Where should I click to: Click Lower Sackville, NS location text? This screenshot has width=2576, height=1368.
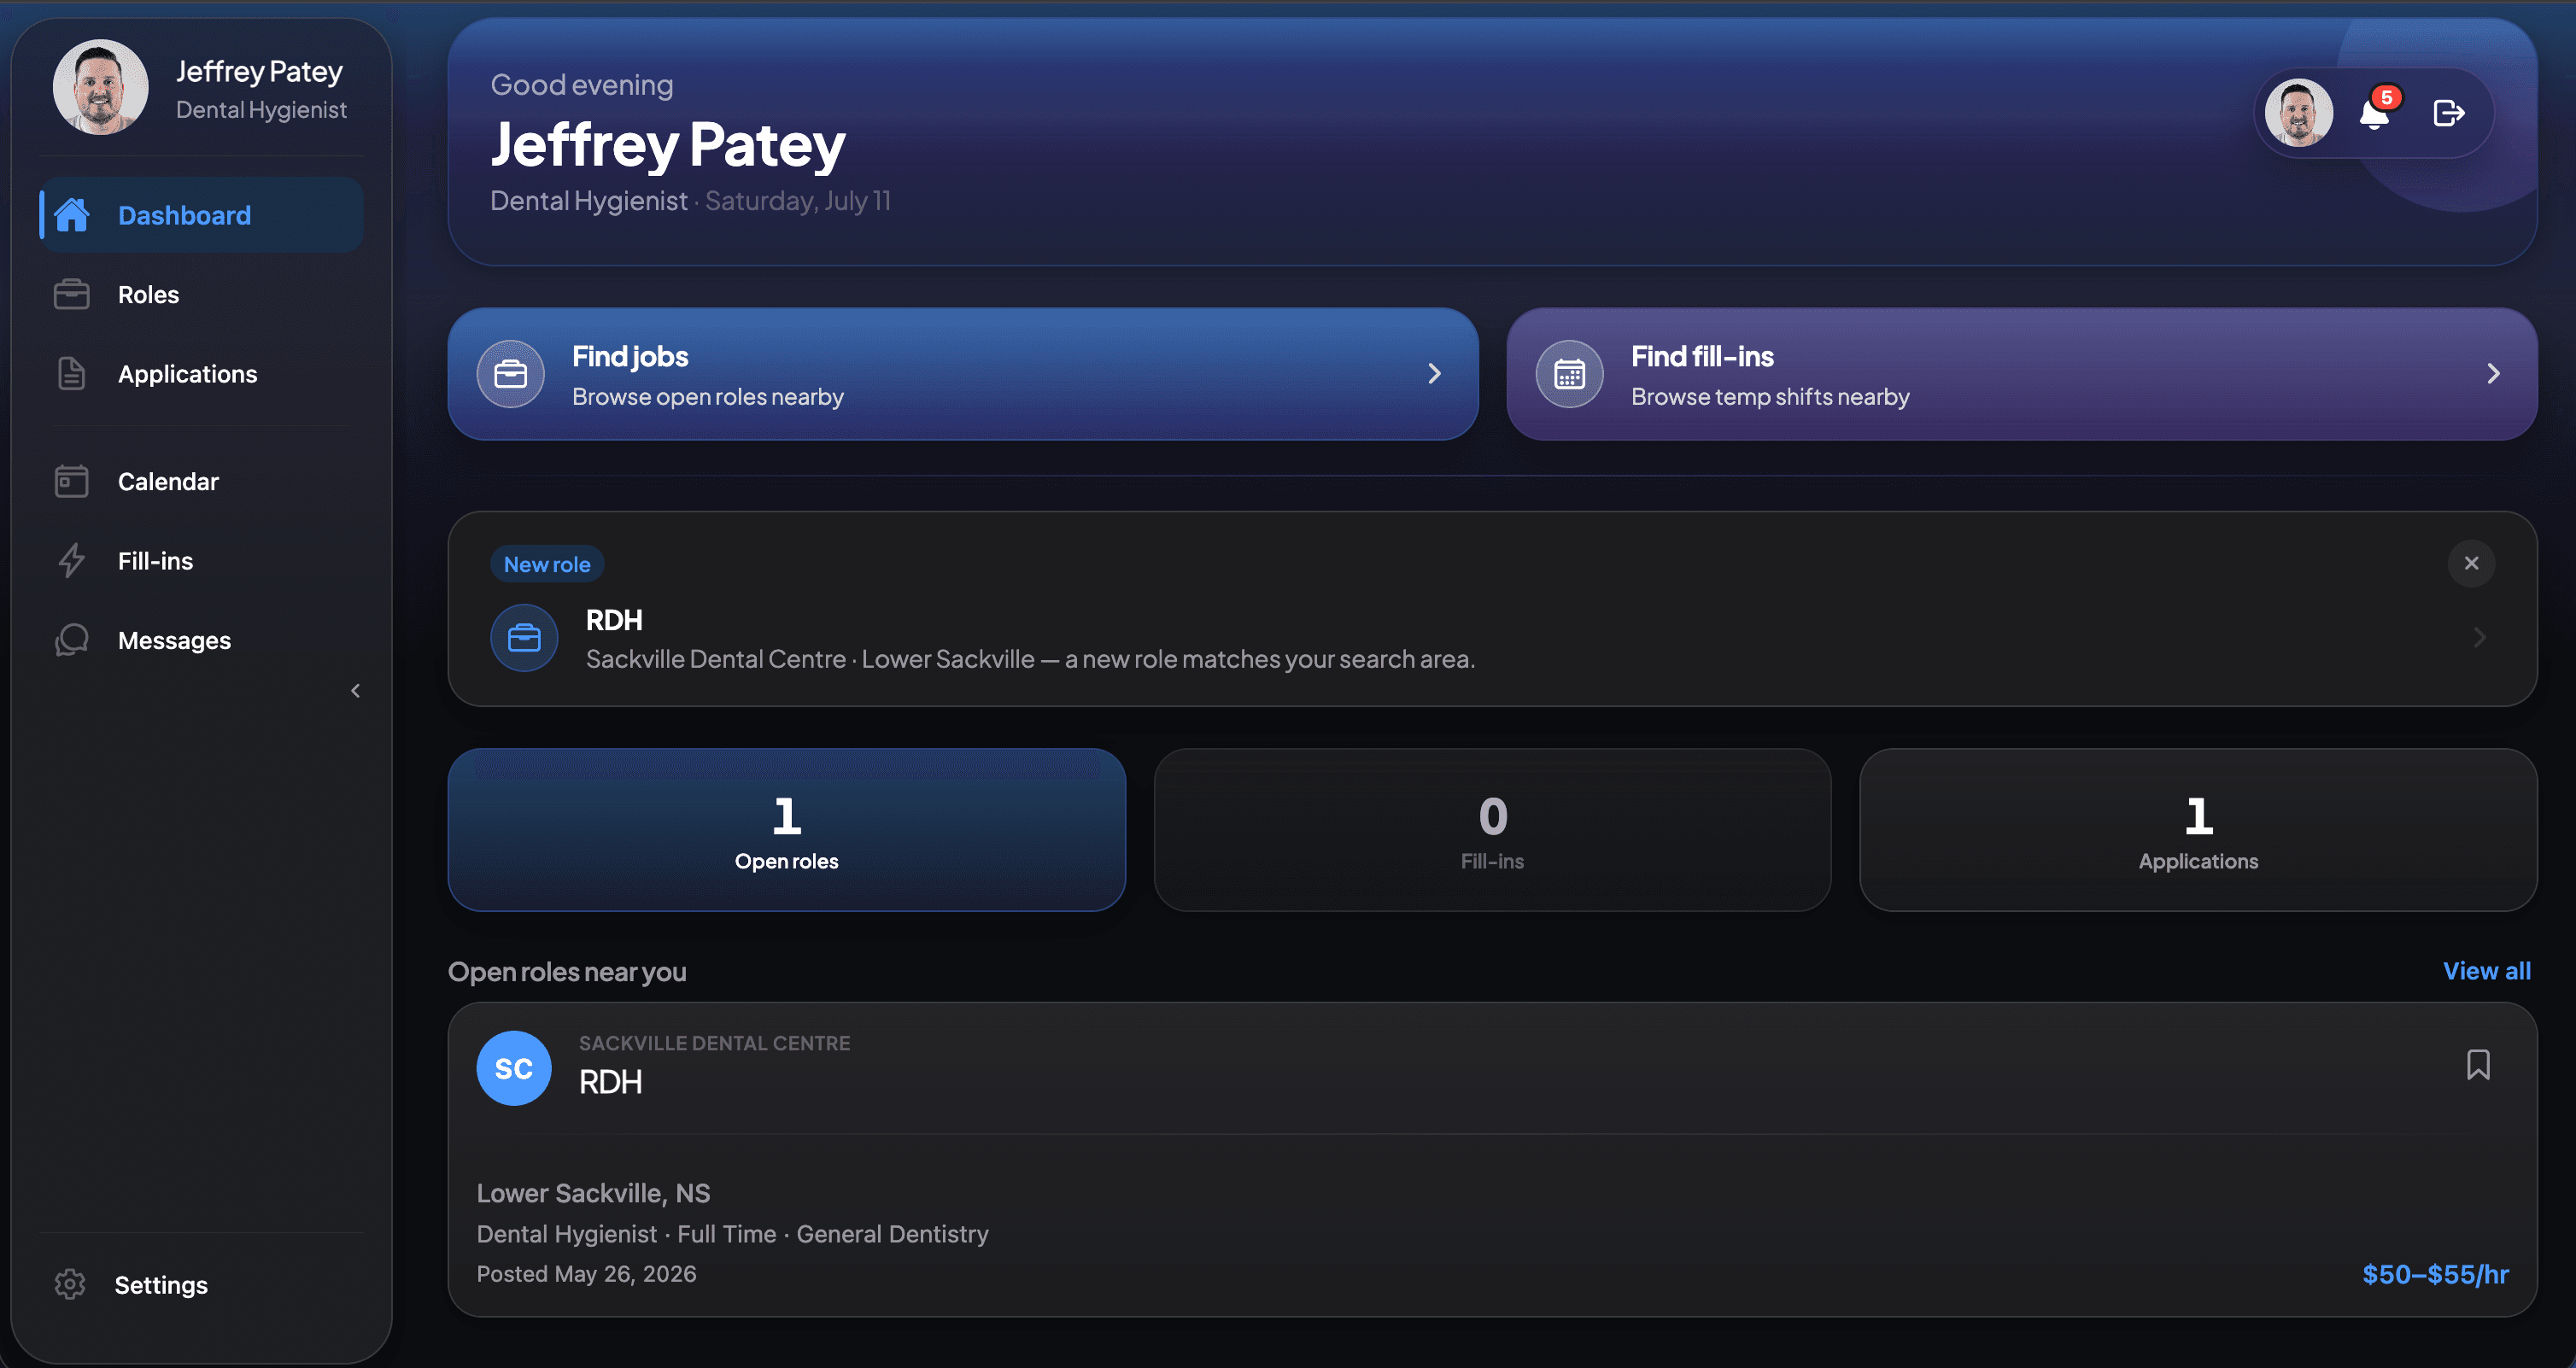[594, 1193]
